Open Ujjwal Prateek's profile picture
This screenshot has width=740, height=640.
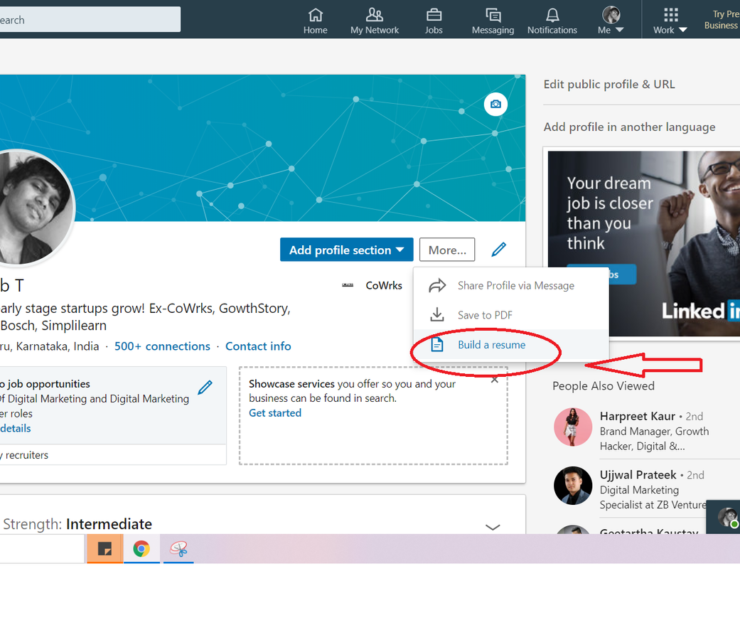click(572, 486)
